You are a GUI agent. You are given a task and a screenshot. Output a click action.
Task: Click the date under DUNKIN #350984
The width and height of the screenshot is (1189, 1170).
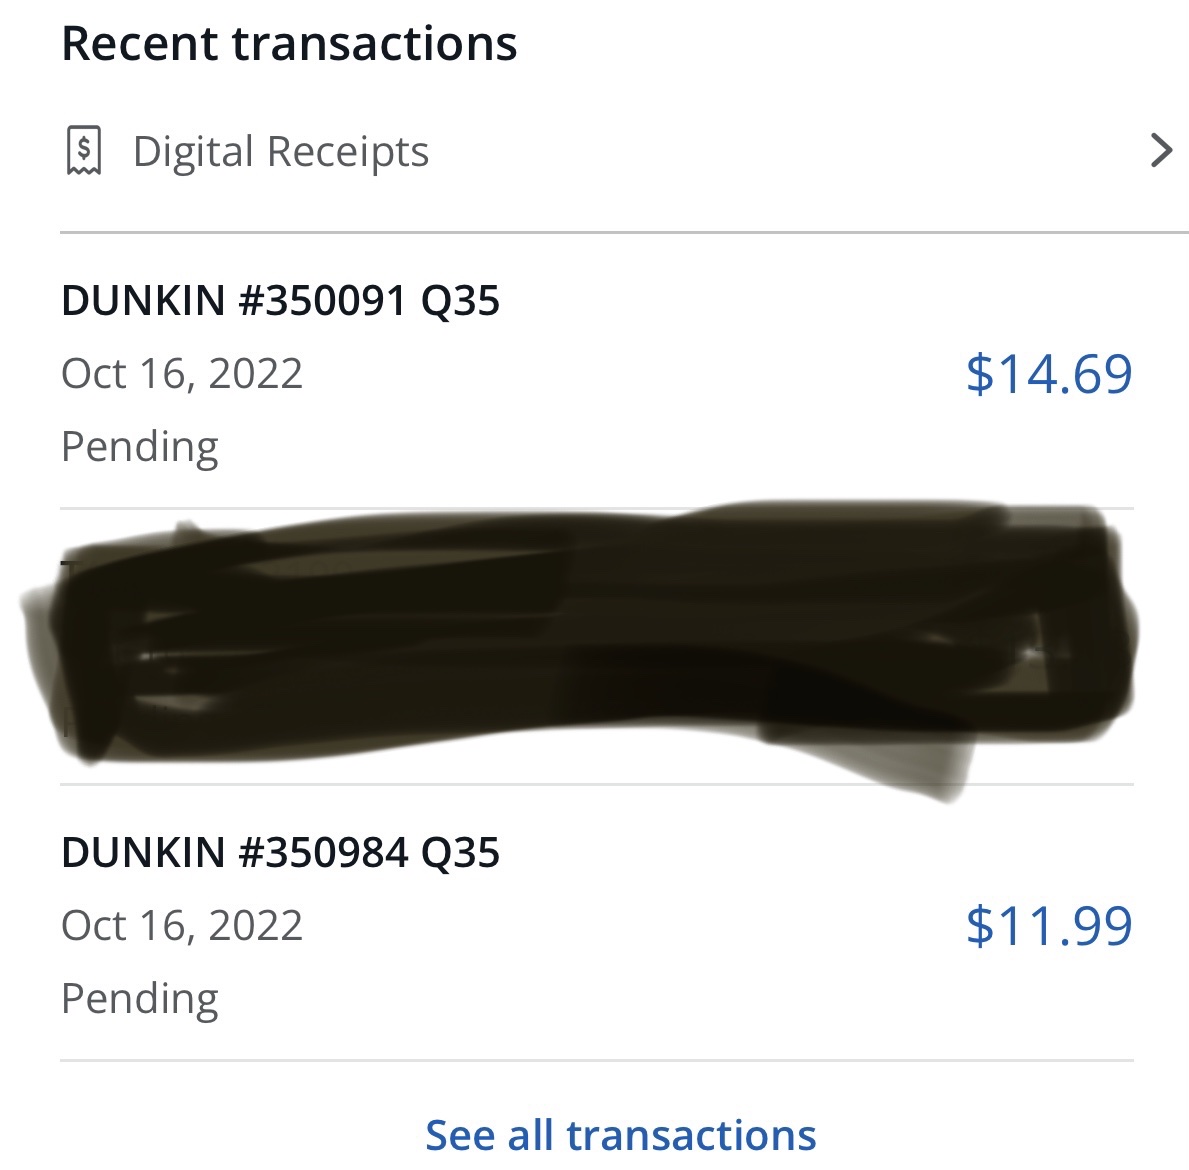[182, 926]
